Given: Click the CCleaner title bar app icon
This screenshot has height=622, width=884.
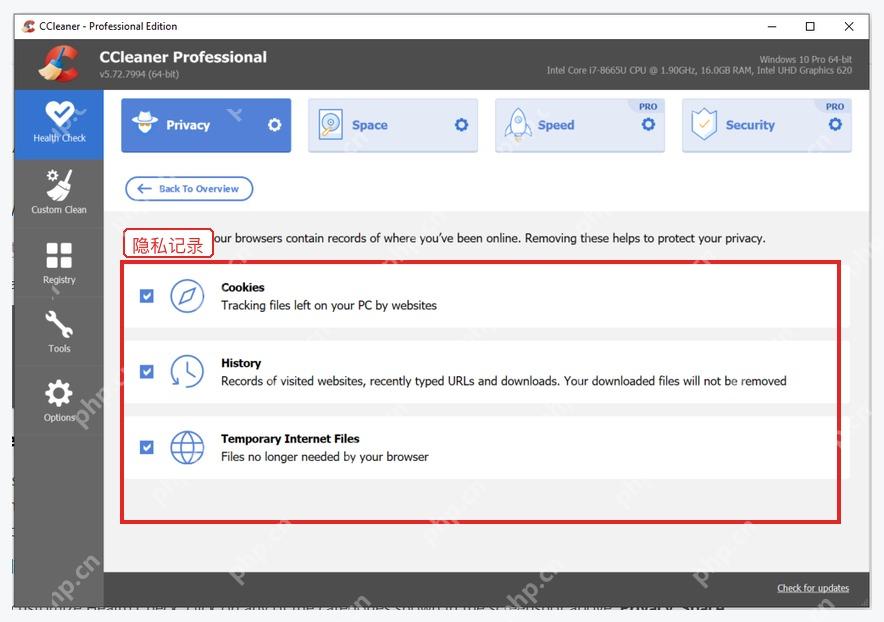Looking at the screenshot, I should point(29,26).
